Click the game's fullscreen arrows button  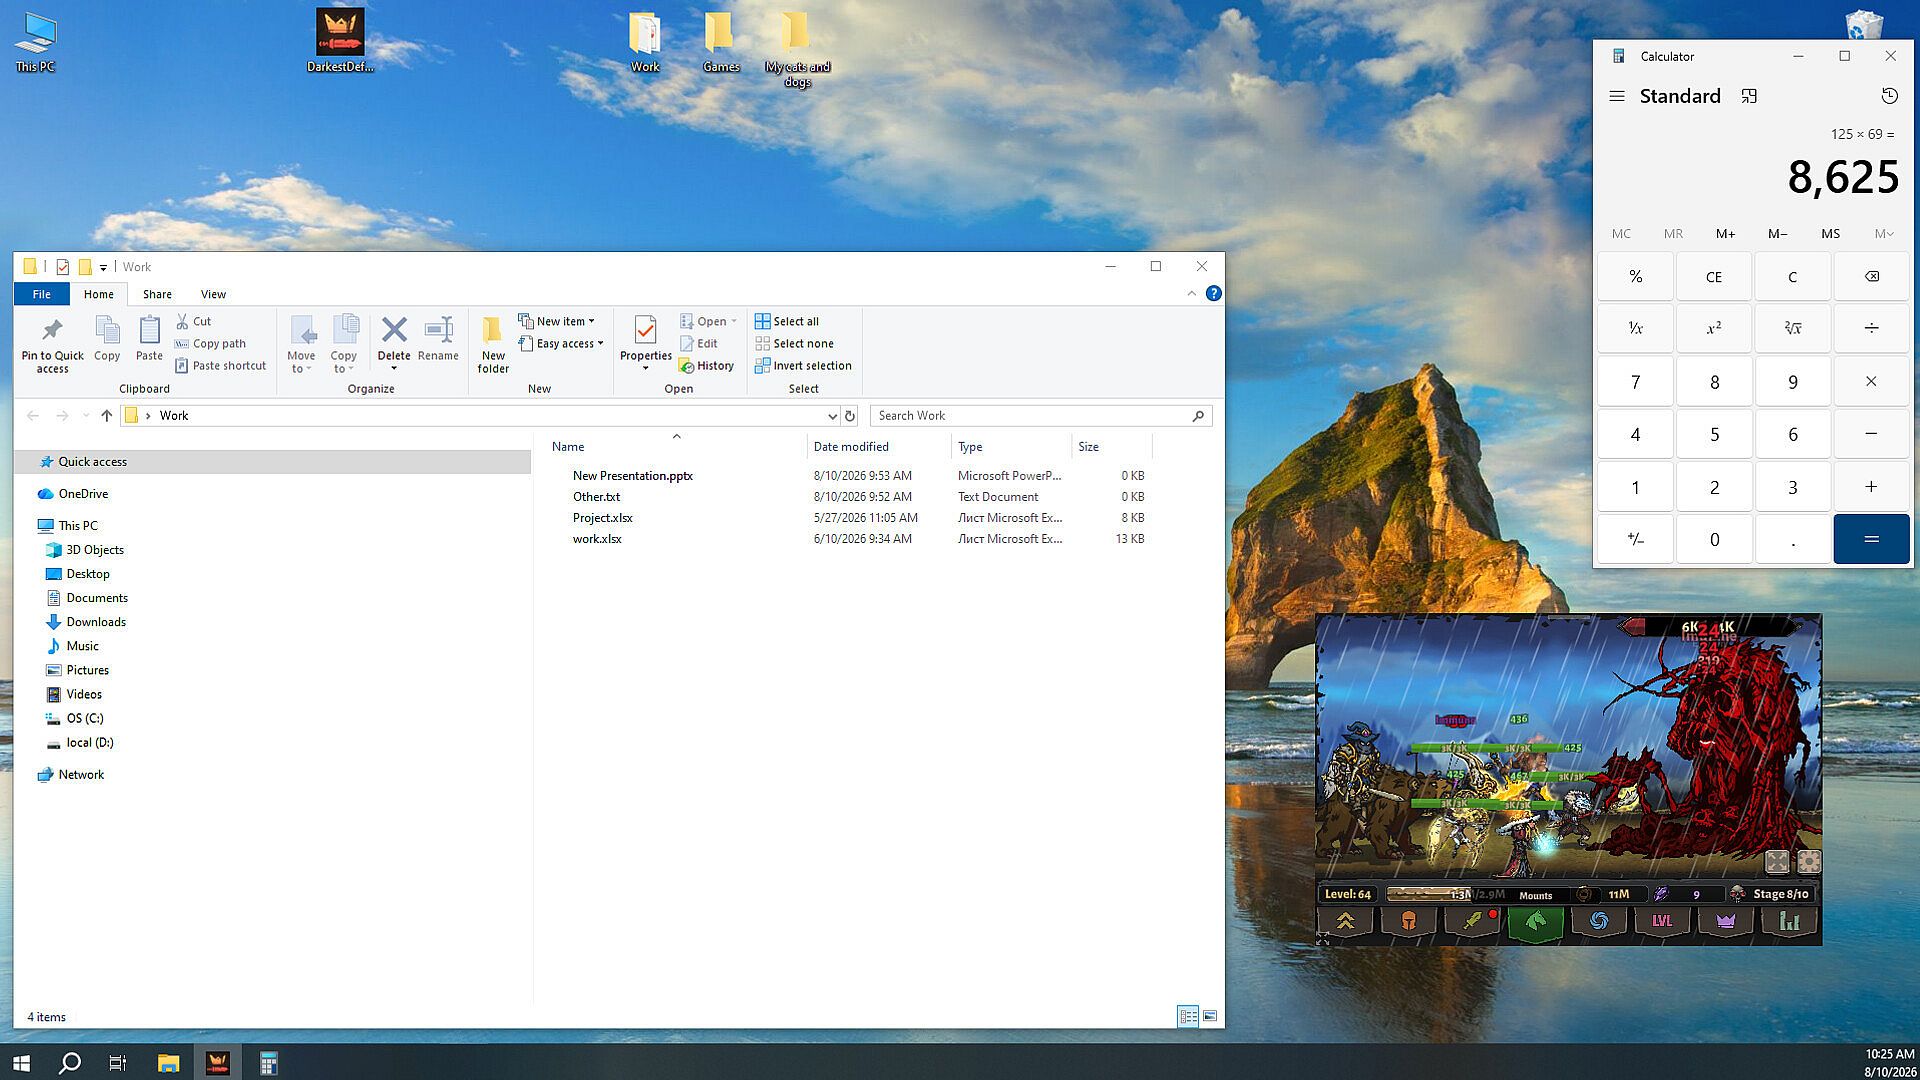1777,861
